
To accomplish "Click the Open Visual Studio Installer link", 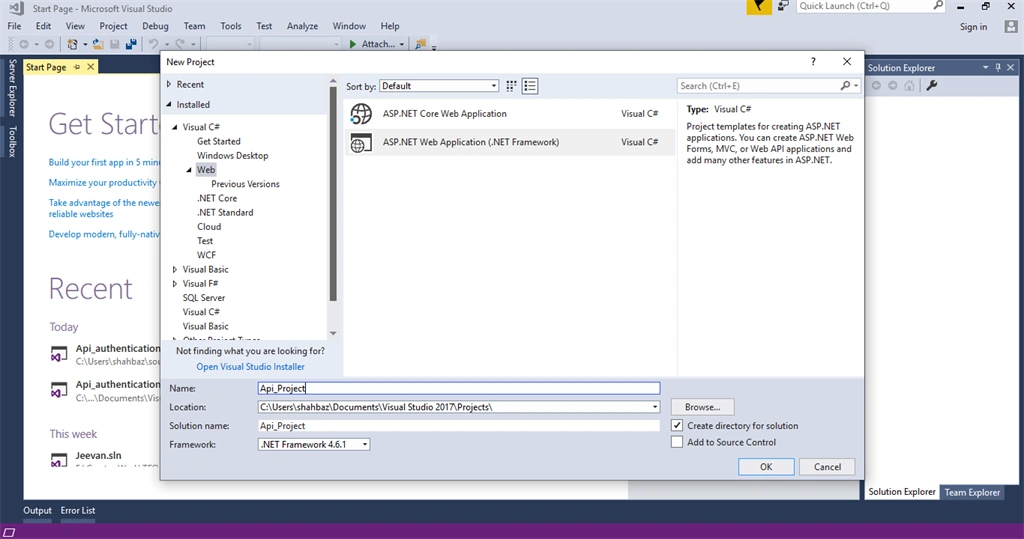I will pos(251,367).
